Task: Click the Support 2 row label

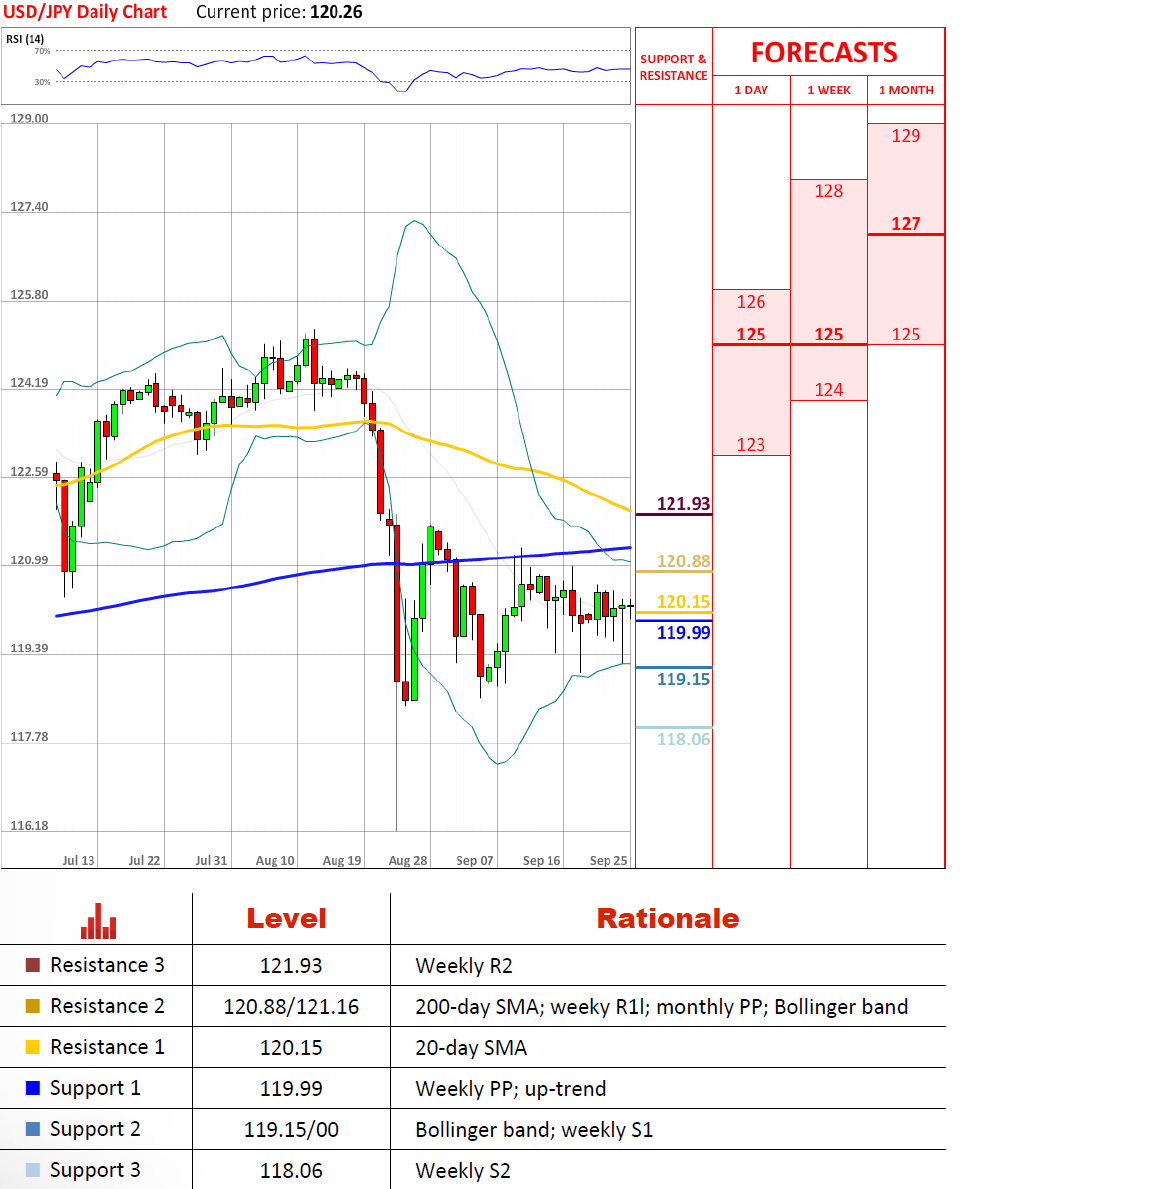Action: 96,1130
